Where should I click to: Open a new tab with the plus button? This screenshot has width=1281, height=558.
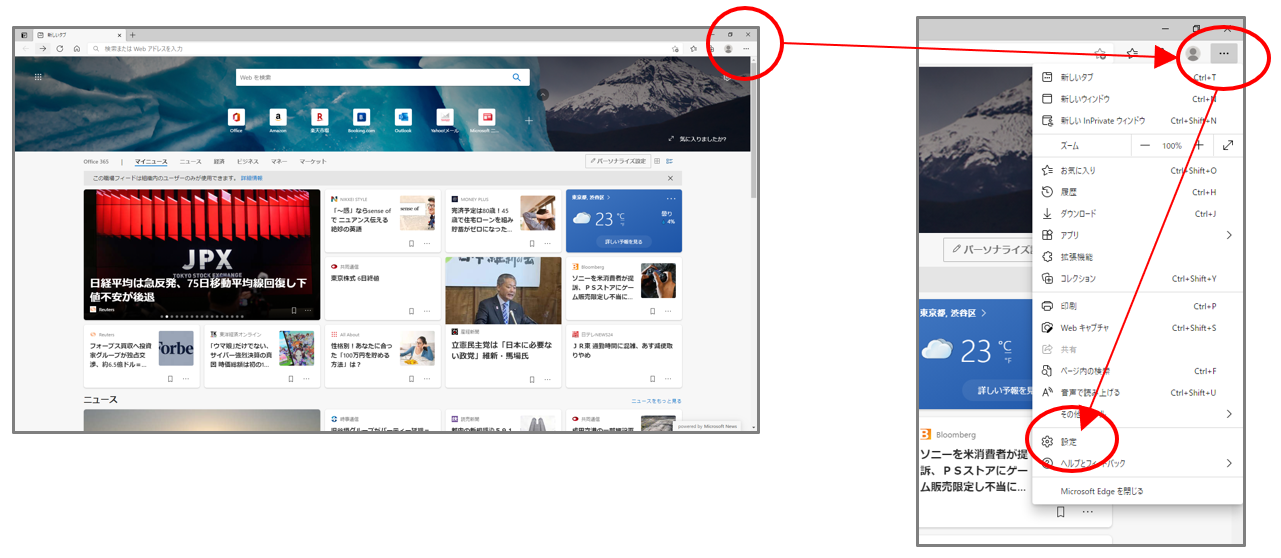(x=133, y=35)
